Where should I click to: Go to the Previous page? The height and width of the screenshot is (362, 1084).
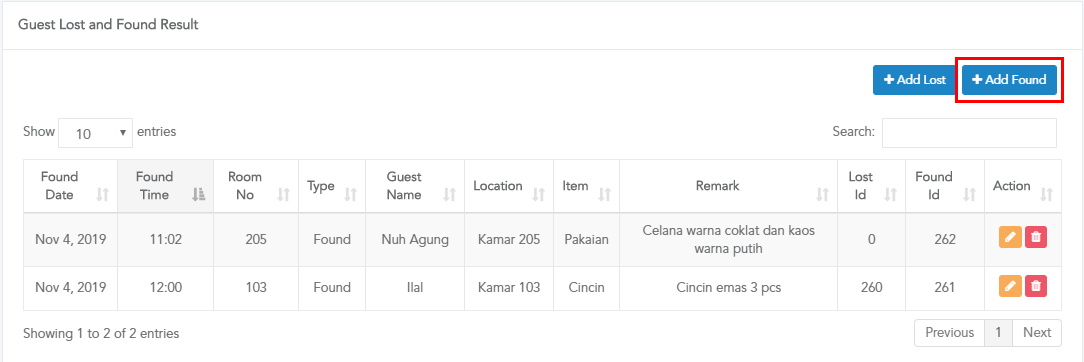tap(949, 332)
